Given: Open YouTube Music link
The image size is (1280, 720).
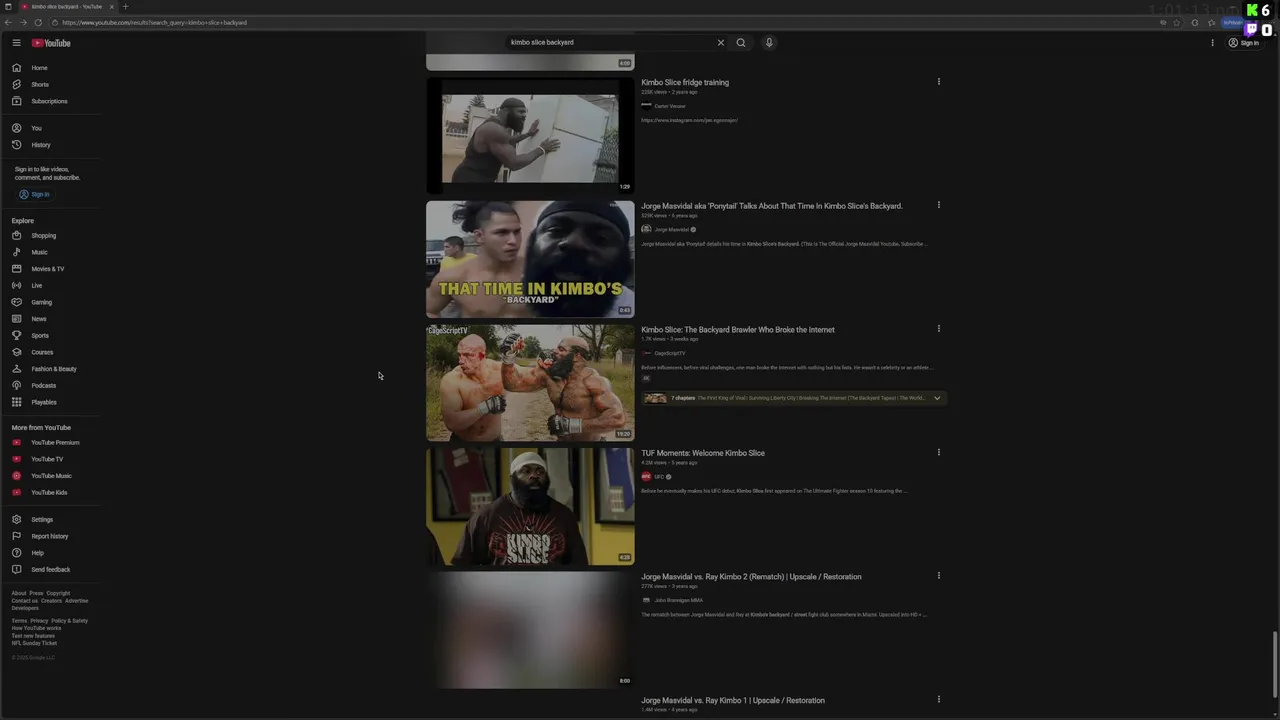Looking at the screenshot, I should (50, 476).
